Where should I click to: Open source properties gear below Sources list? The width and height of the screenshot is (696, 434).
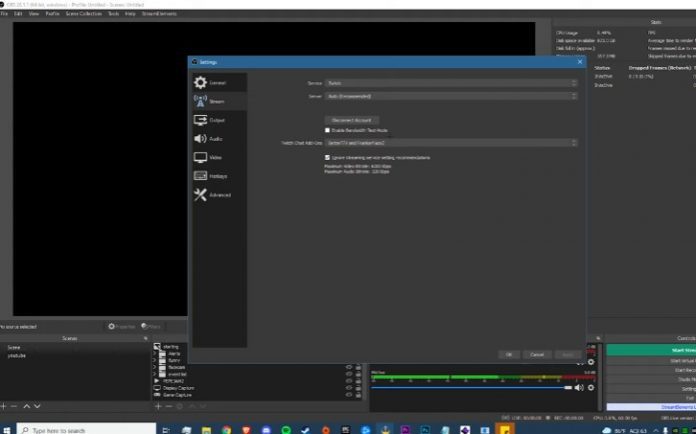(x=179, y=406)
